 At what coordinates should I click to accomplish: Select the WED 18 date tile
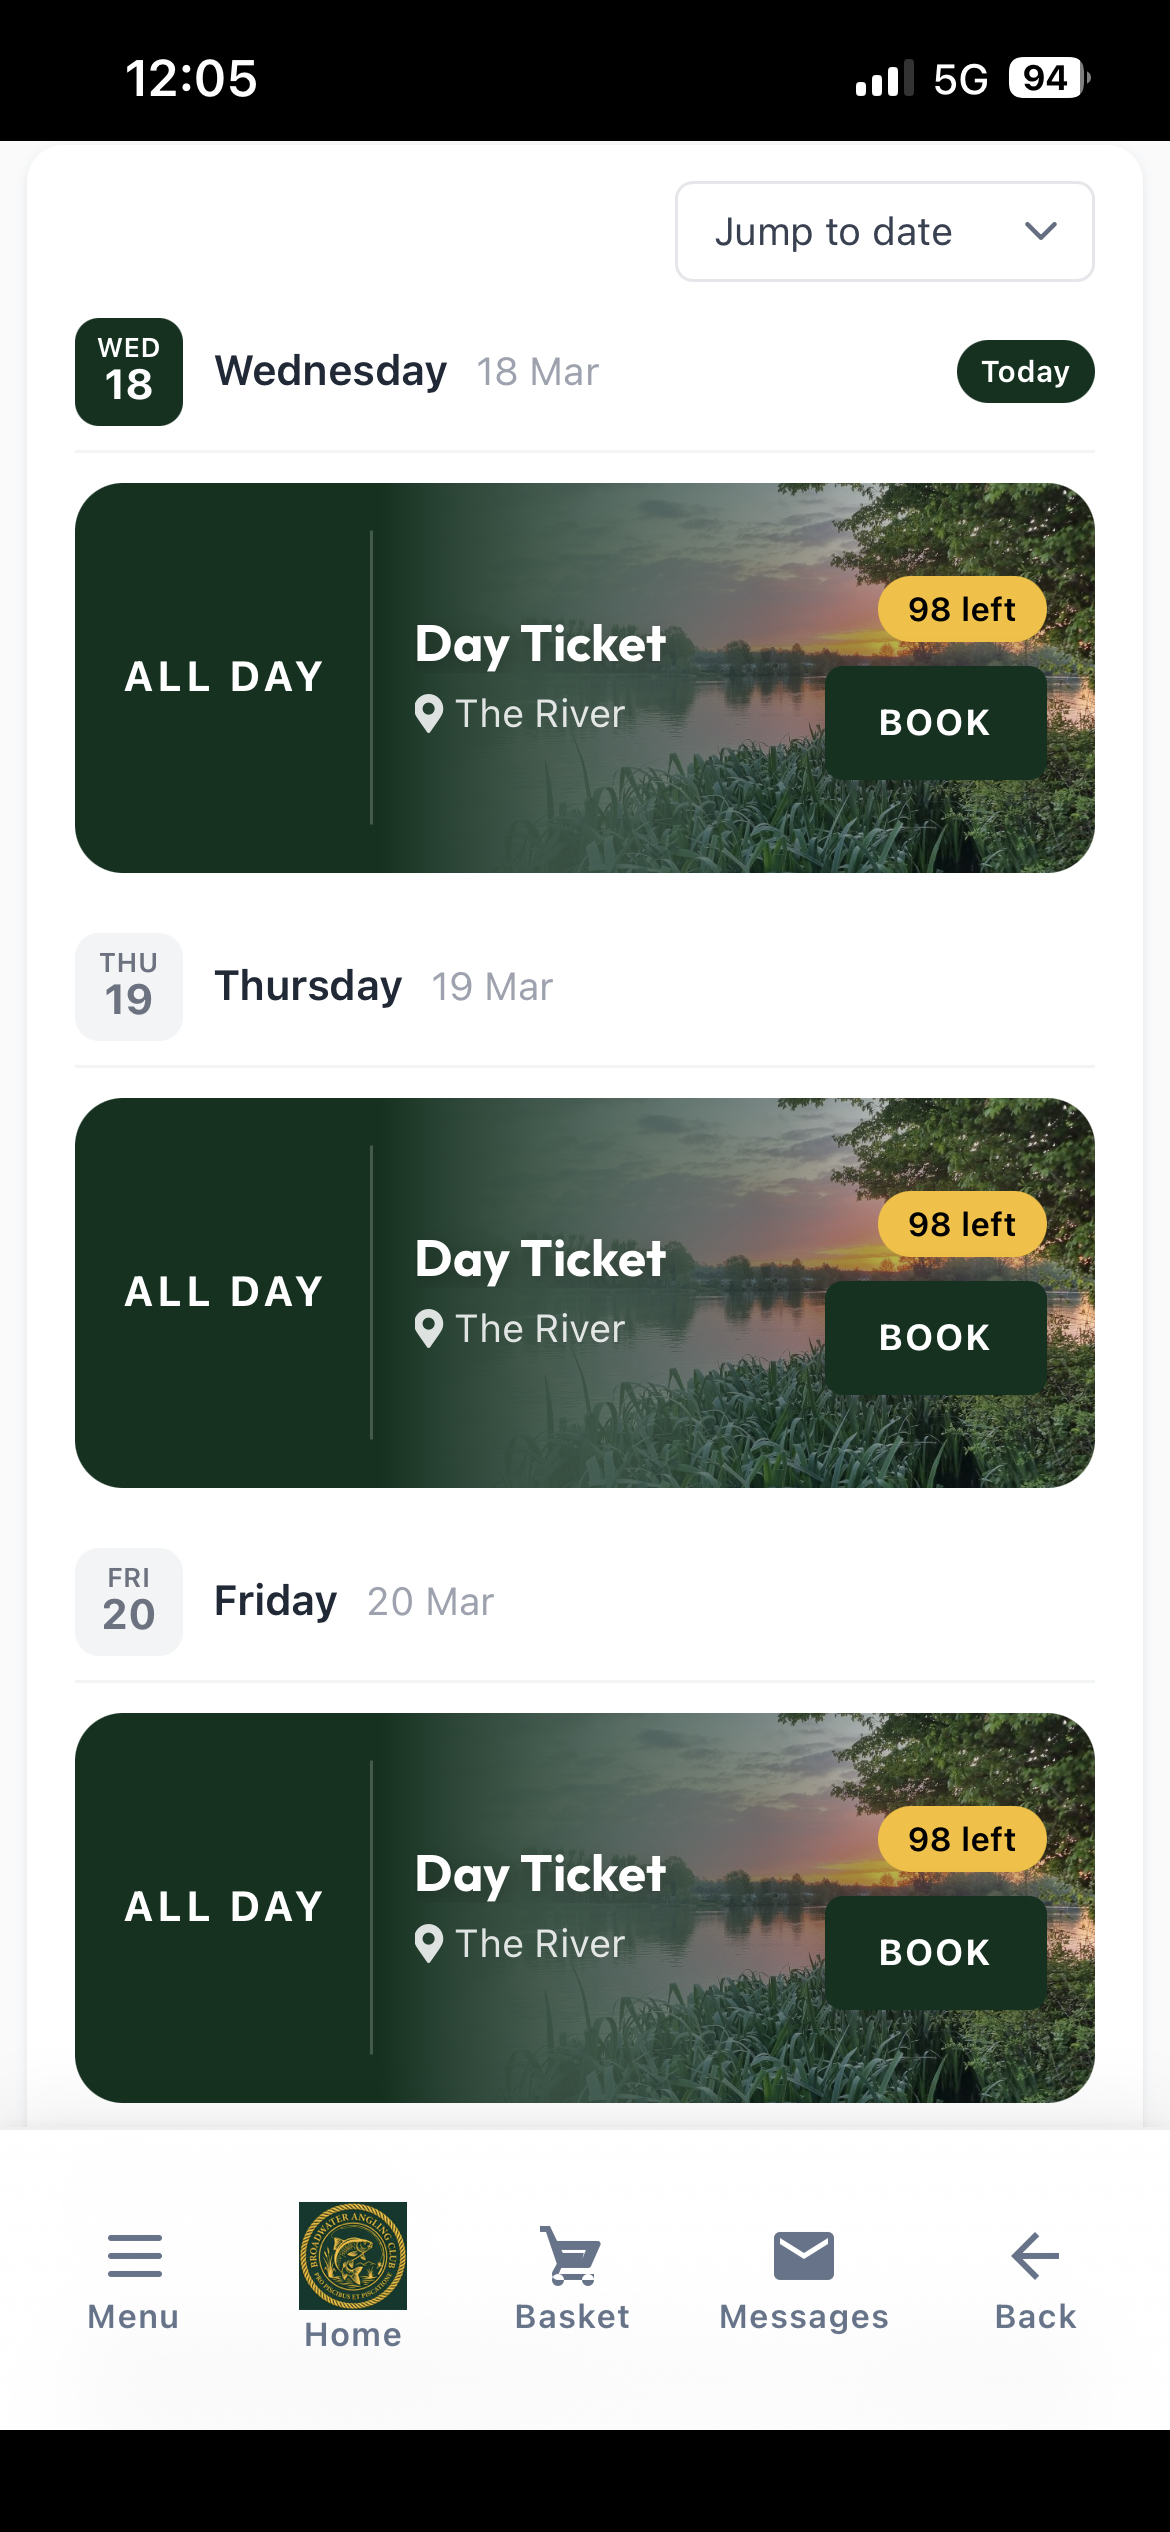129,372
